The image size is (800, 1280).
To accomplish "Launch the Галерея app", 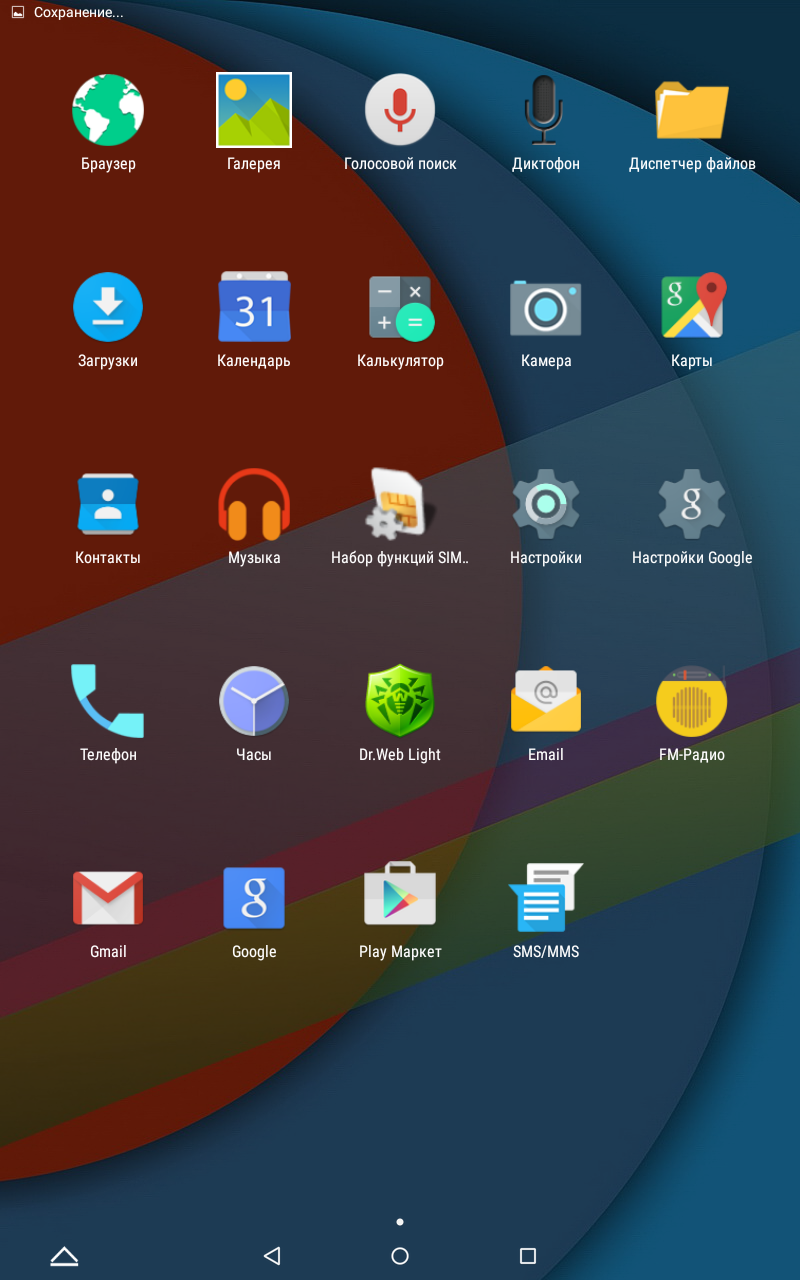I will point(254,111).
